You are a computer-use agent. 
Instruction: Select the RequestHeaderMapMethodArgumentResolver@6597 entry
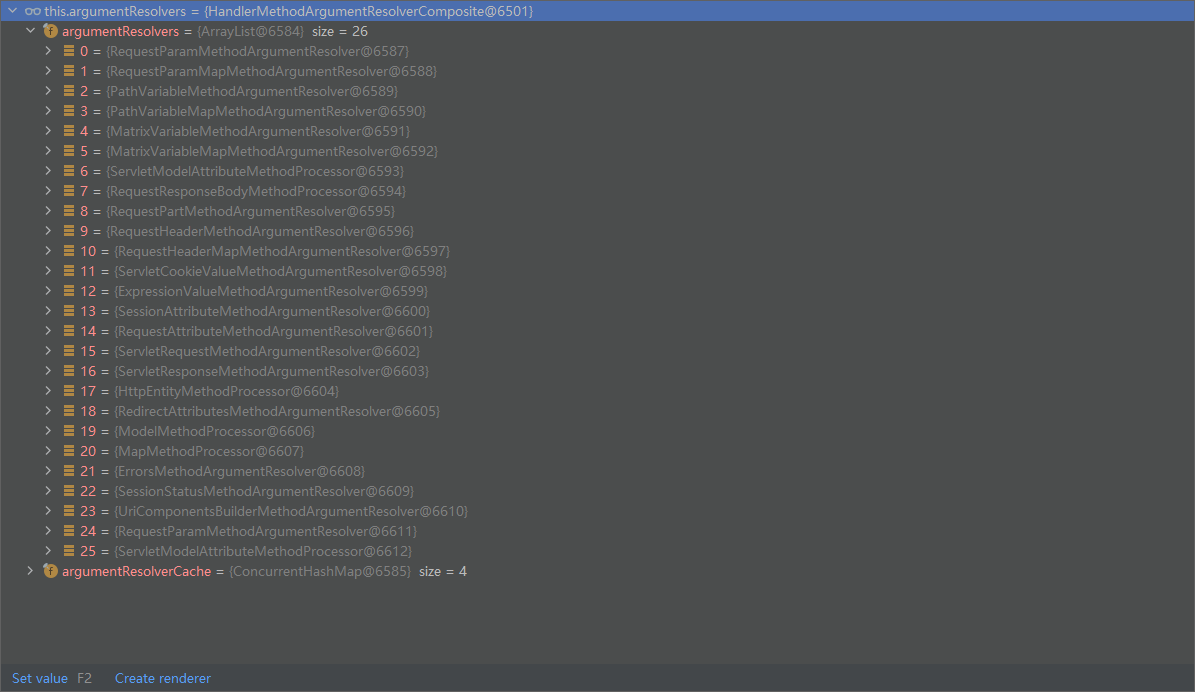[x=281, y=251]
